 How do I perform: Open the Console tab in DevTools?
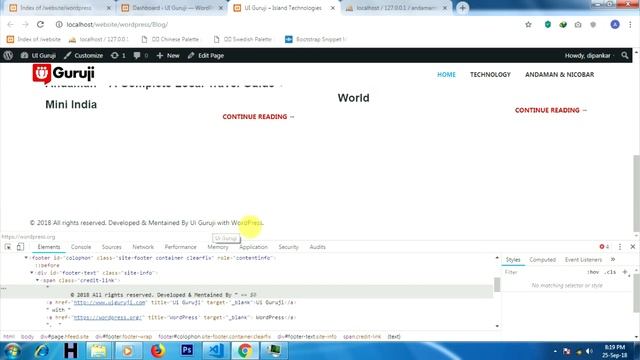point(81,247)
